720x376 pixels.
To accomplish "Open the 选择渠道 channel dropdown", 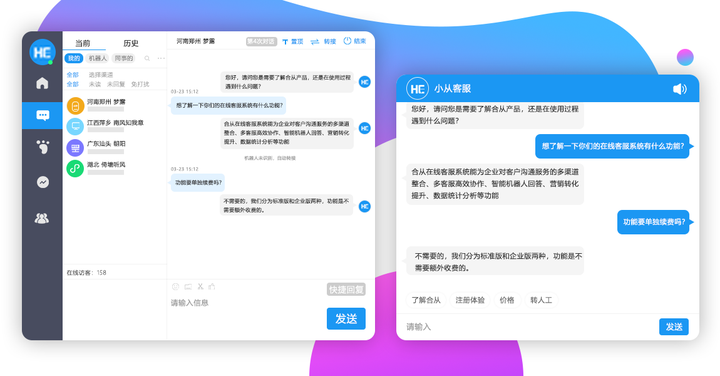I will 101,74.
